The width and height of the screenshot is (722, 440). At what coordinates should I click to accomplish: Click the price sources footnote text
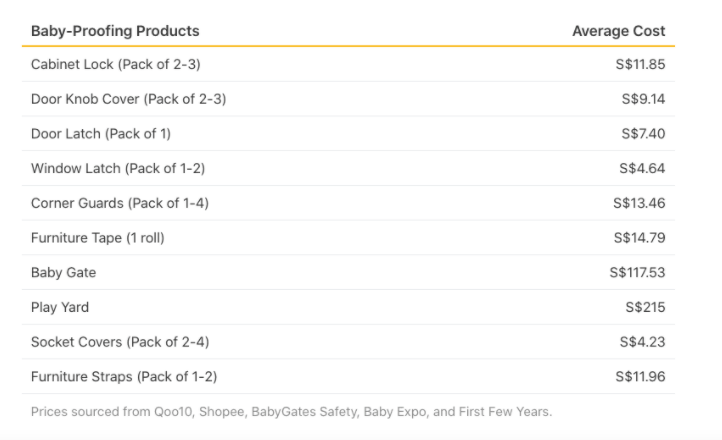click(291, 411)
